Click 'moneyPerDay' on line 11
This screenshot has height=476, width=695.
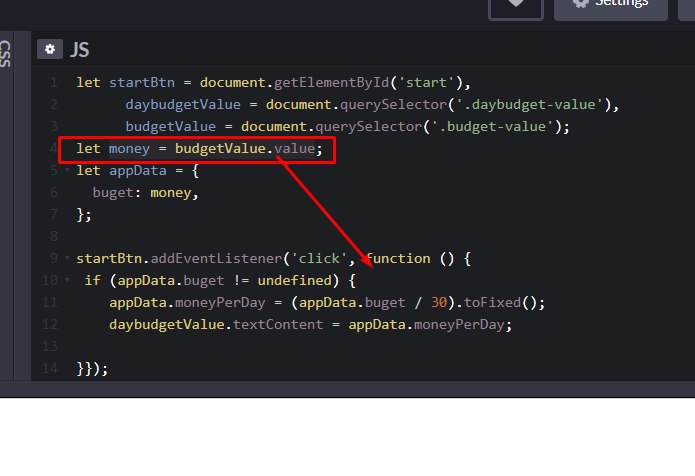click(220, 303)
